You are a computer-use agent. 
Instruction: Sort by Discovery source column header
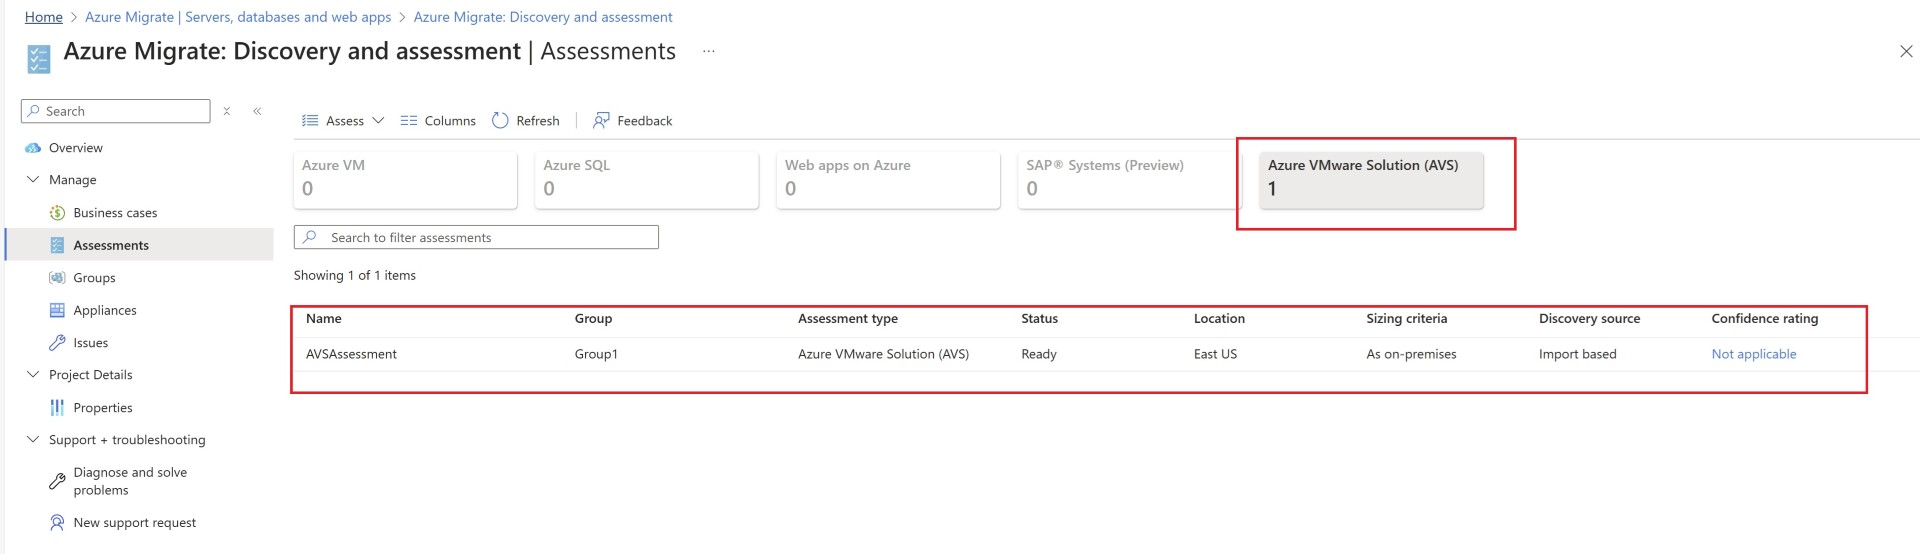(1589, 319)
